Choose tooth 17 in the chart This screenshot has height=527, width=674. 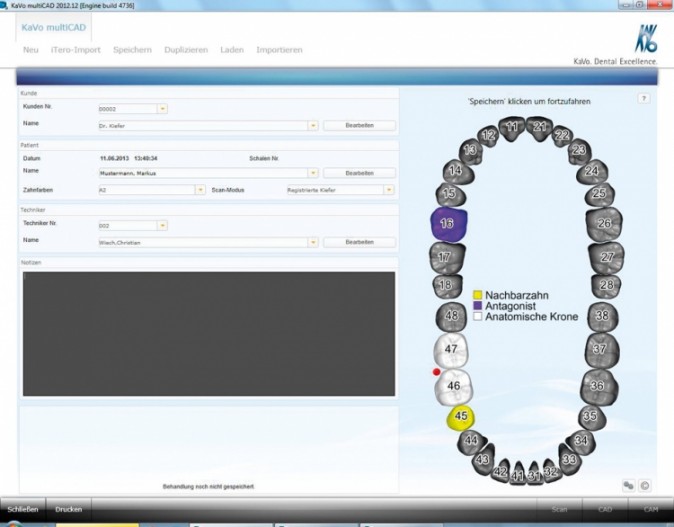click(x=446, y=258)
